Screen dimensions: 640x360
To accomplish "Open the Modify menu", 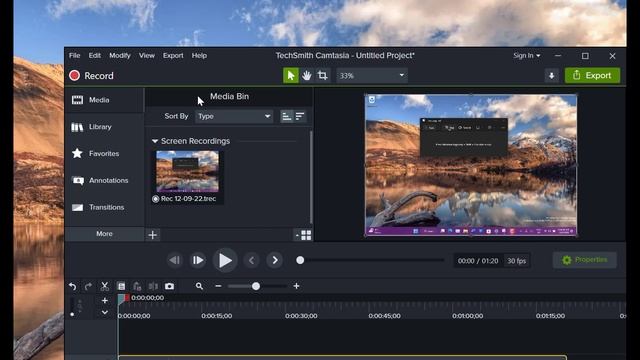I will 120,56.
